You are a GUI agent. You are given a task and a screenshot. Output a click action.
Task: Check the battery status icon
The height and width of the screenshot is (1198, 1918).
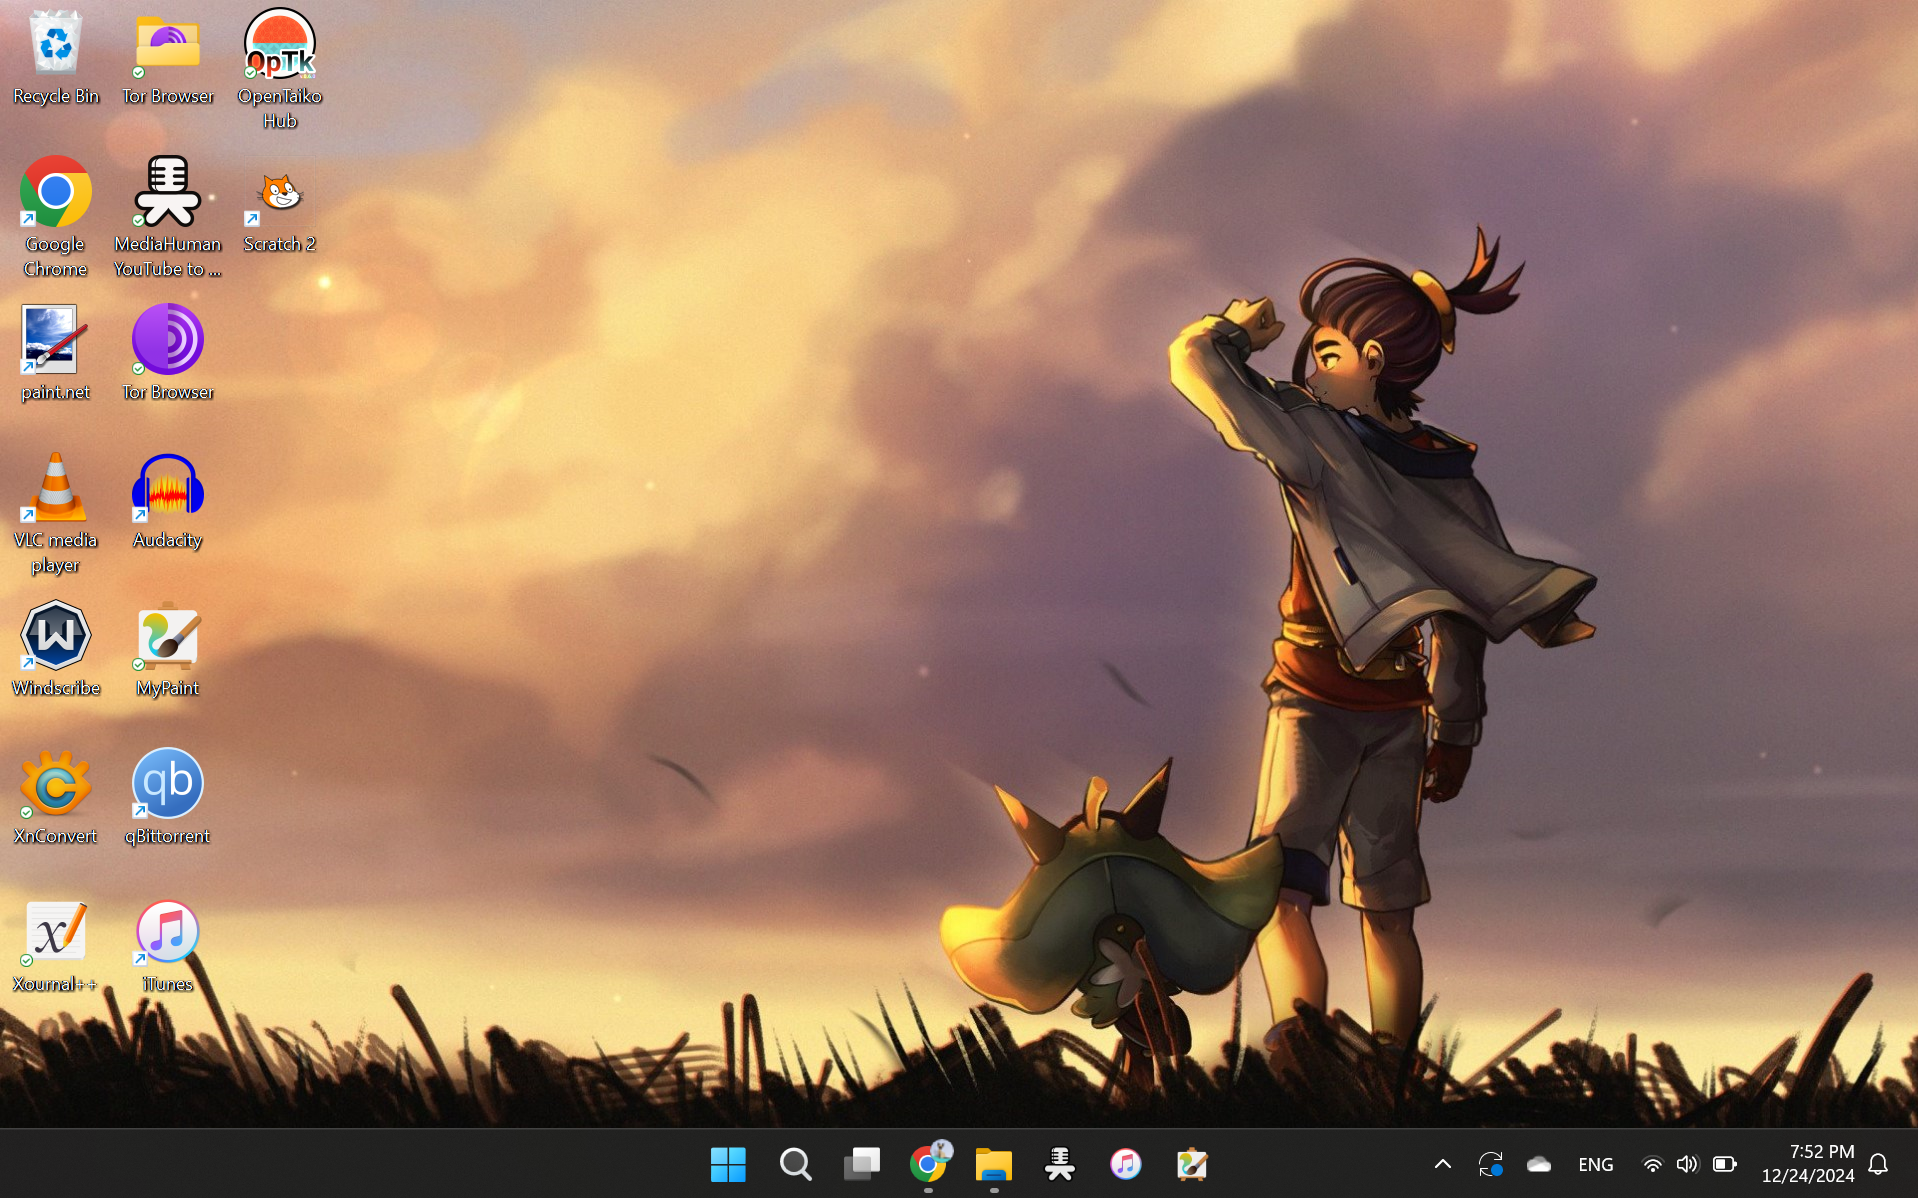pos(1724,1164)
